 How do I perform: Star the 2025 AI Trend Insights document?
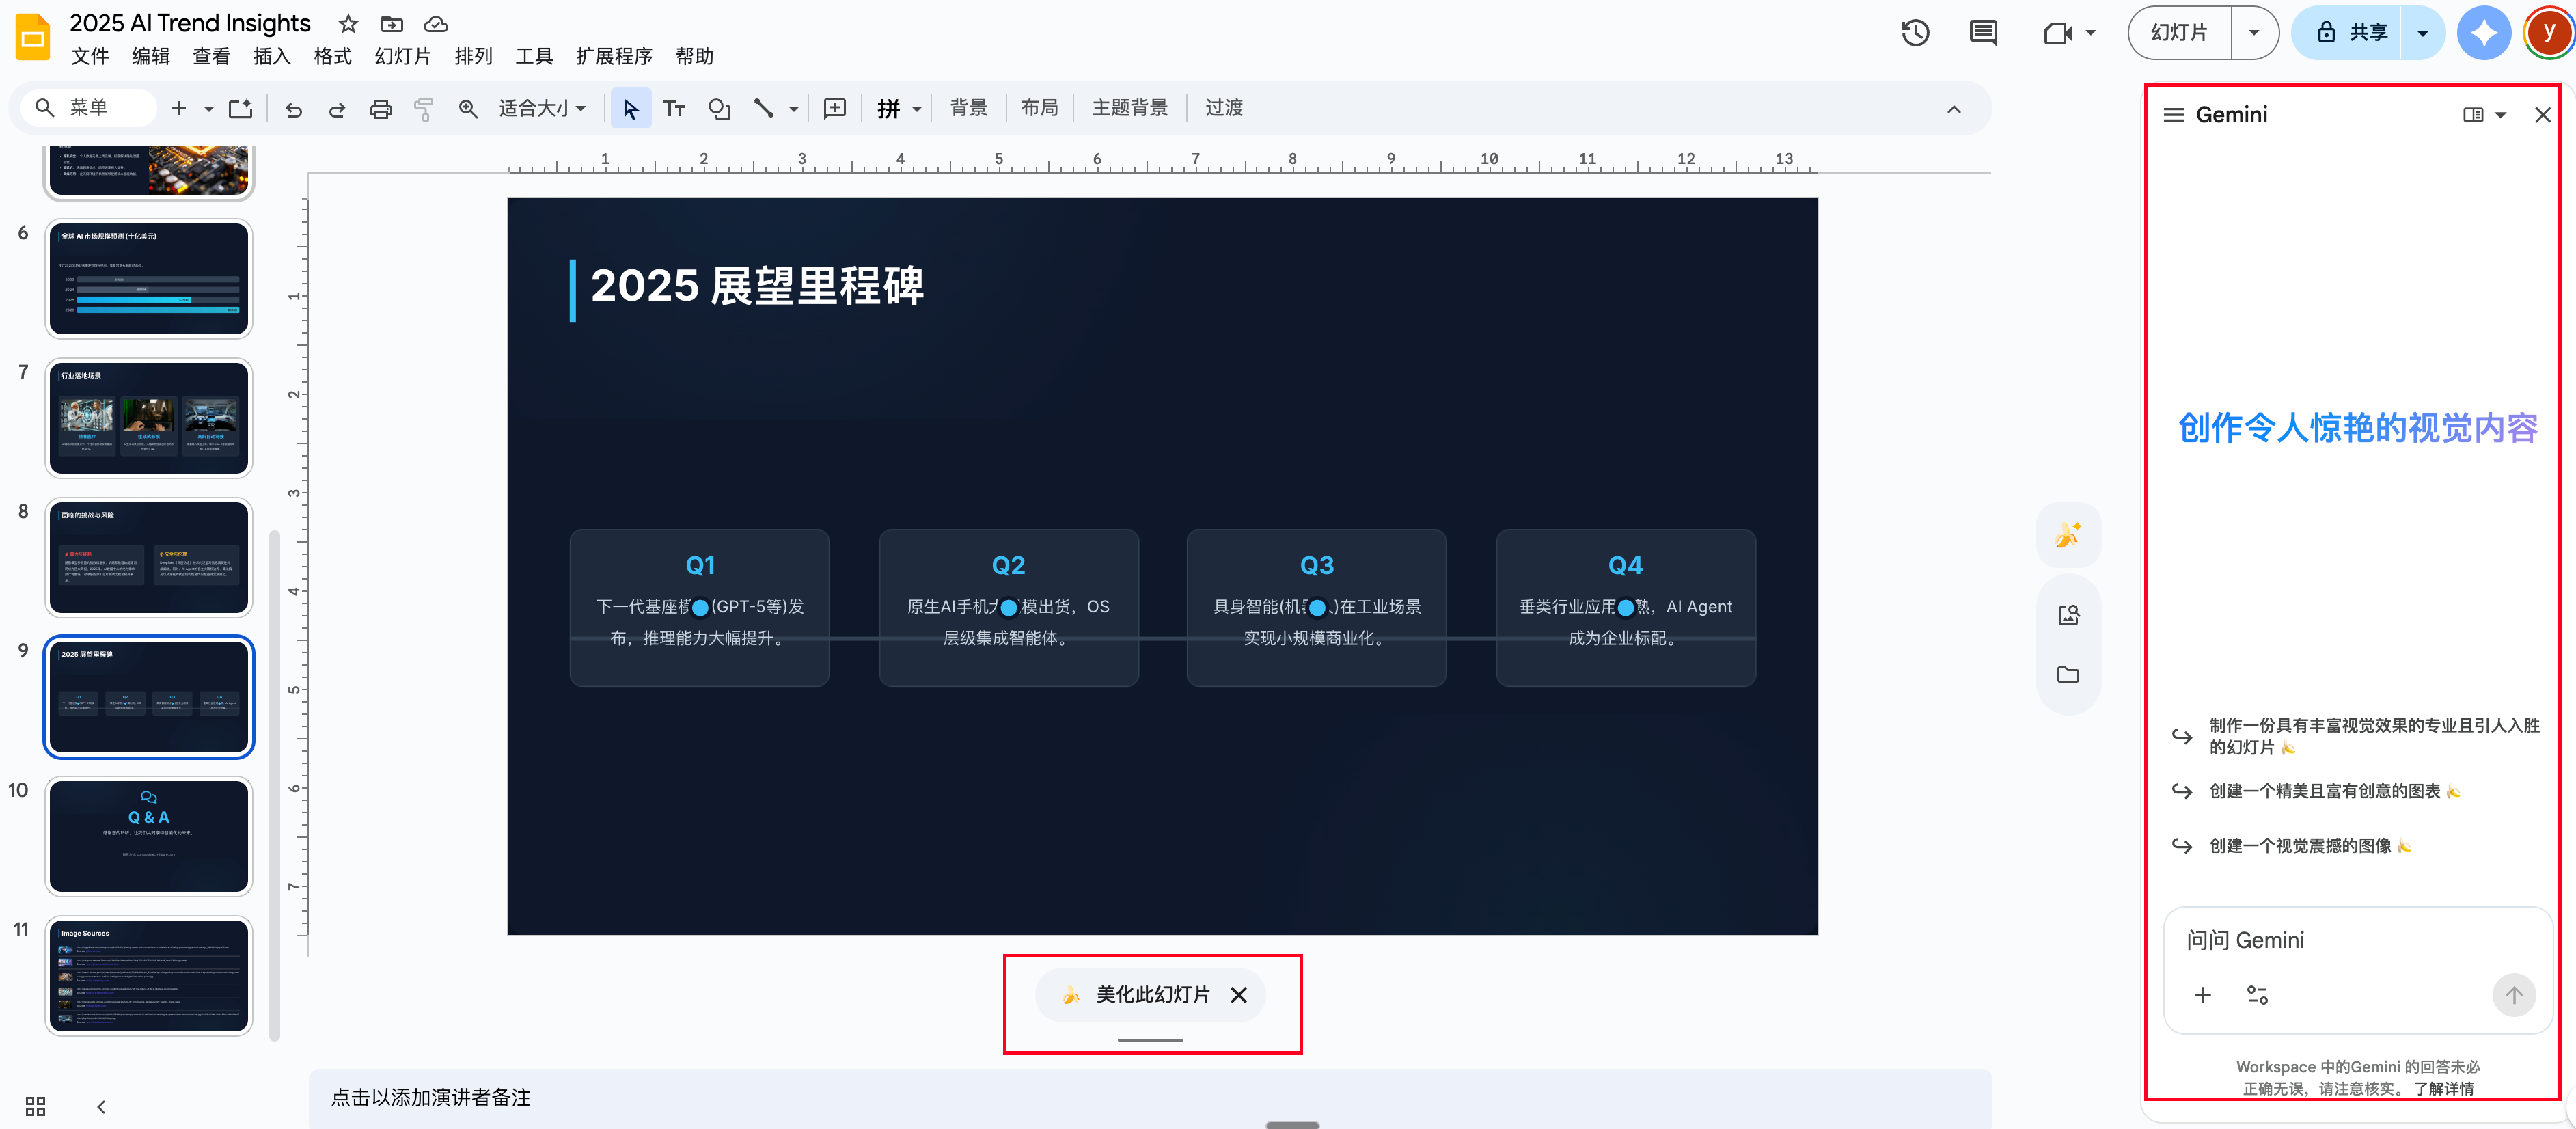pos(348,24)
